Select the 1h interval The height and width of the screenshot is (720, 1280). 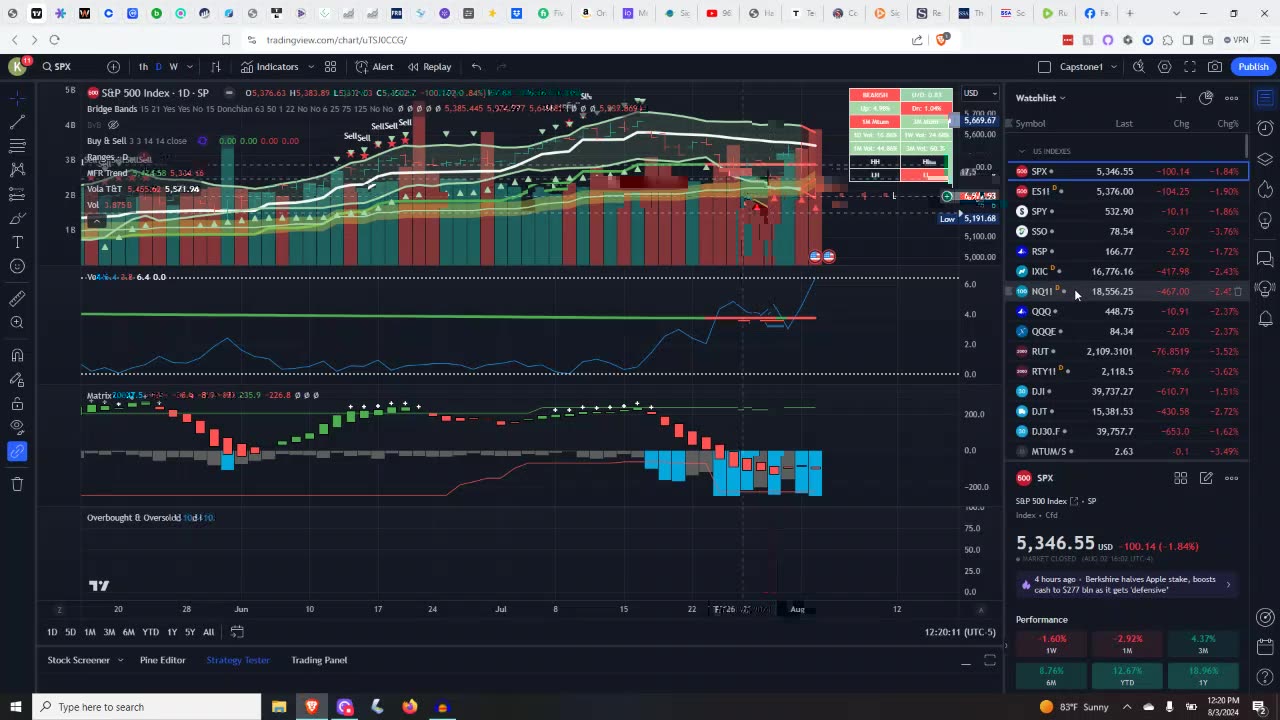coord(143,67)
